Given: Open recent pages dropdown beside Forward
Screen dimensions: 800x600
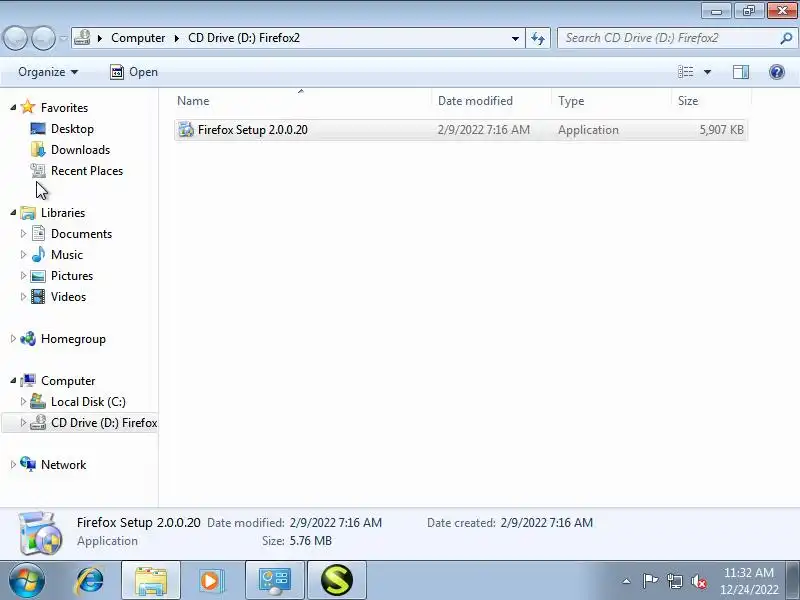Looking at the screenshot, I should point(63,38).
